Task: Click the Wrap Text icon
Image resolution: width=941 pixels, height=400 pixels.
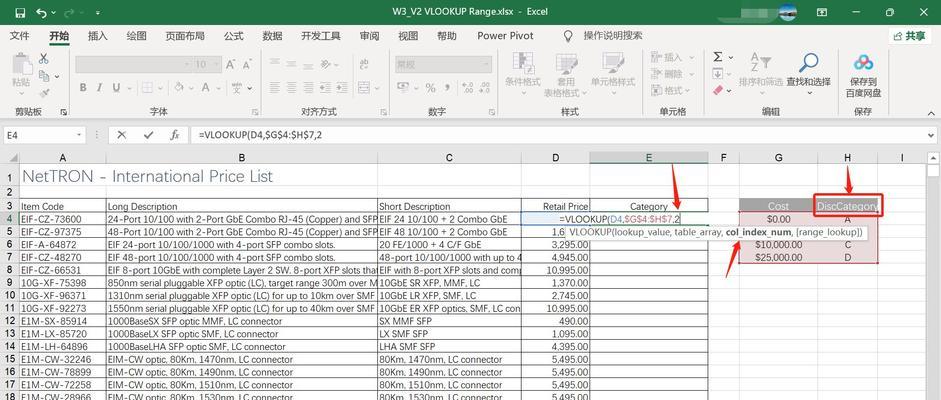Action: tap(364, 64)
